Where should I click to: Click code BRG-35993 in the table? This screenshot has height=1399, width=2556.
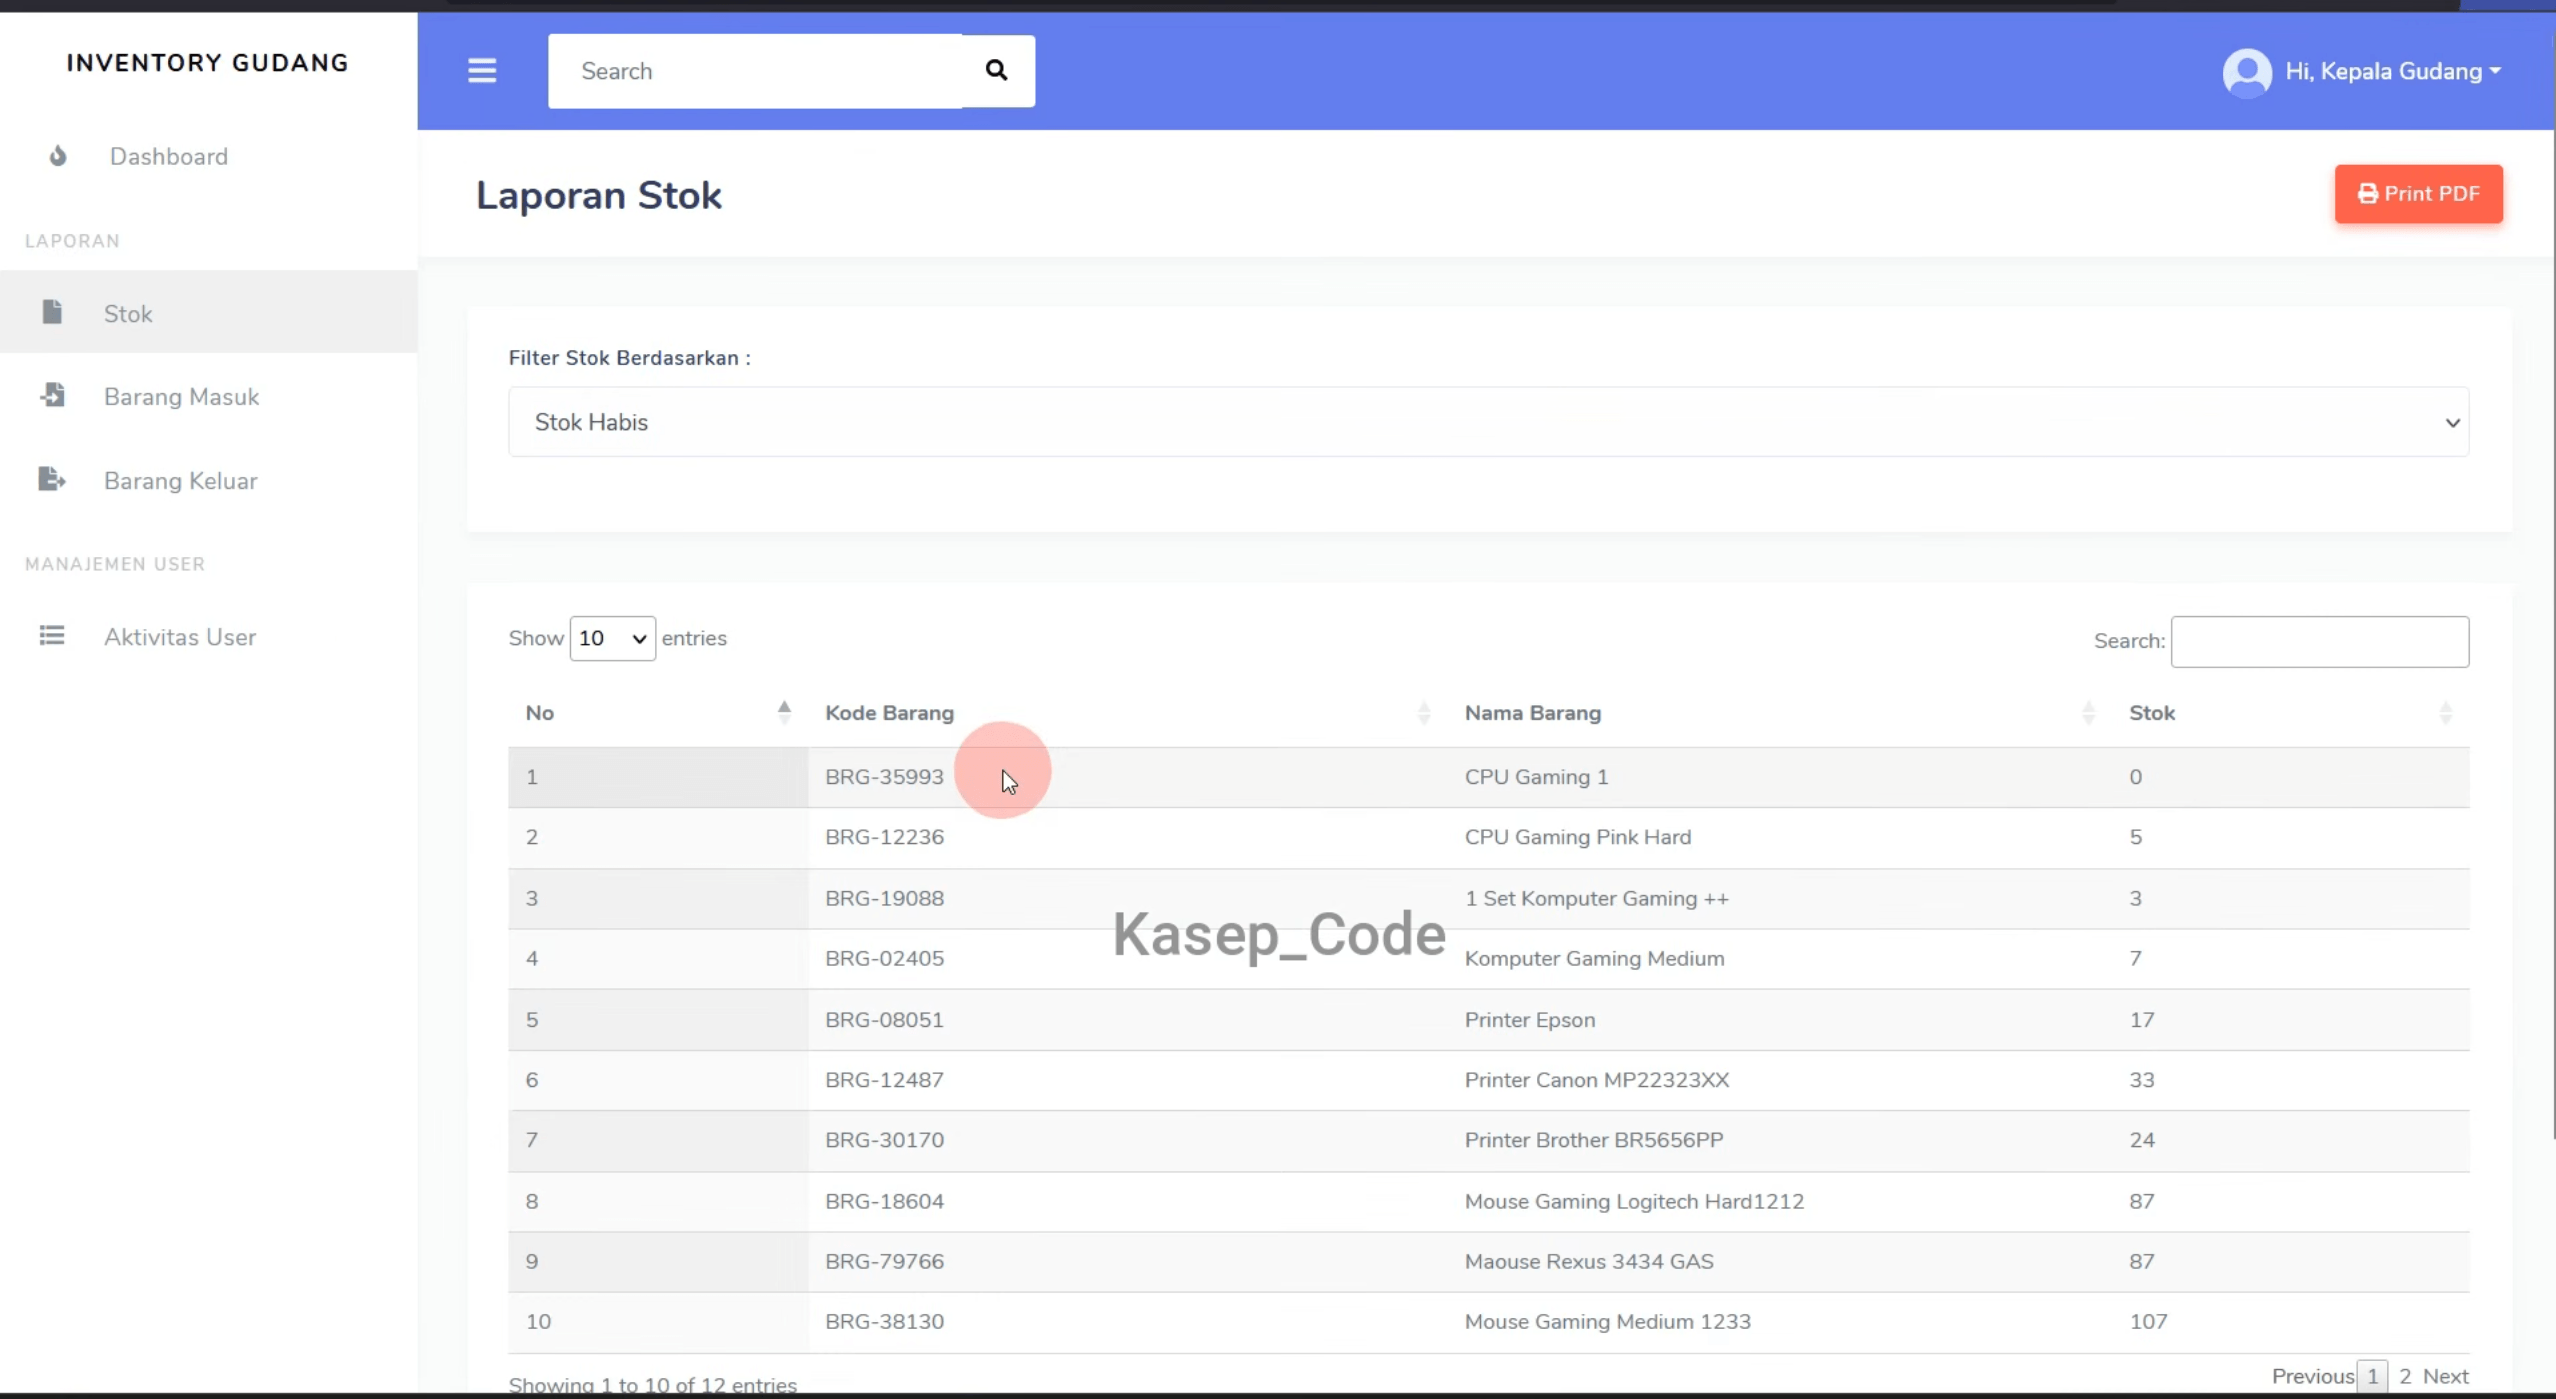884,777
